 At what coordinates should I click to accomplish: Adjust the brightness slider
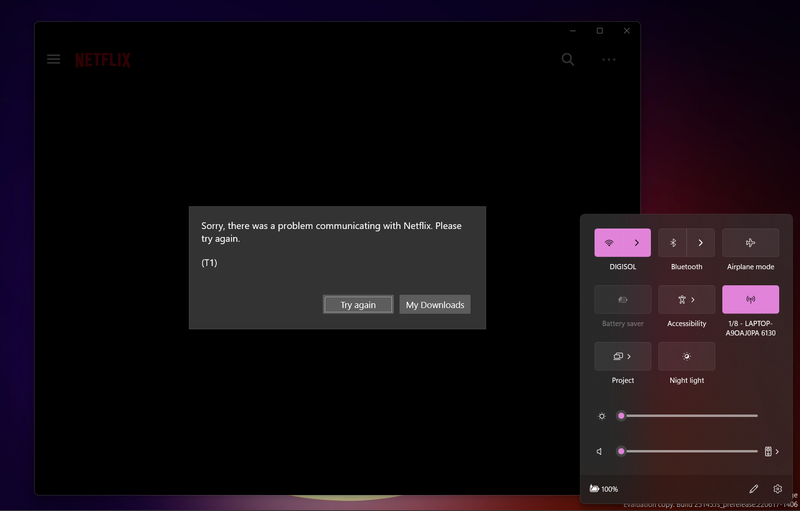click(x=689, y=416)
